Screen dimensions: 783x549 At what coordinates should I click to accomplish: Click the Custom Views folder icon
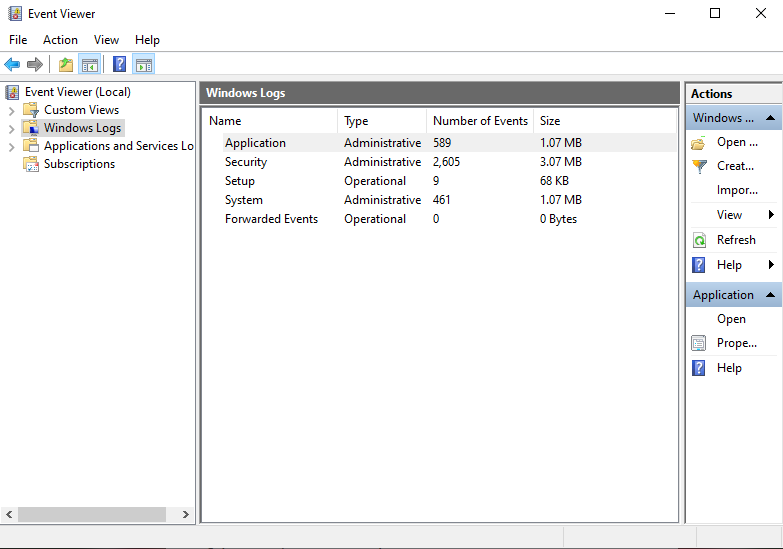(31, 110)
